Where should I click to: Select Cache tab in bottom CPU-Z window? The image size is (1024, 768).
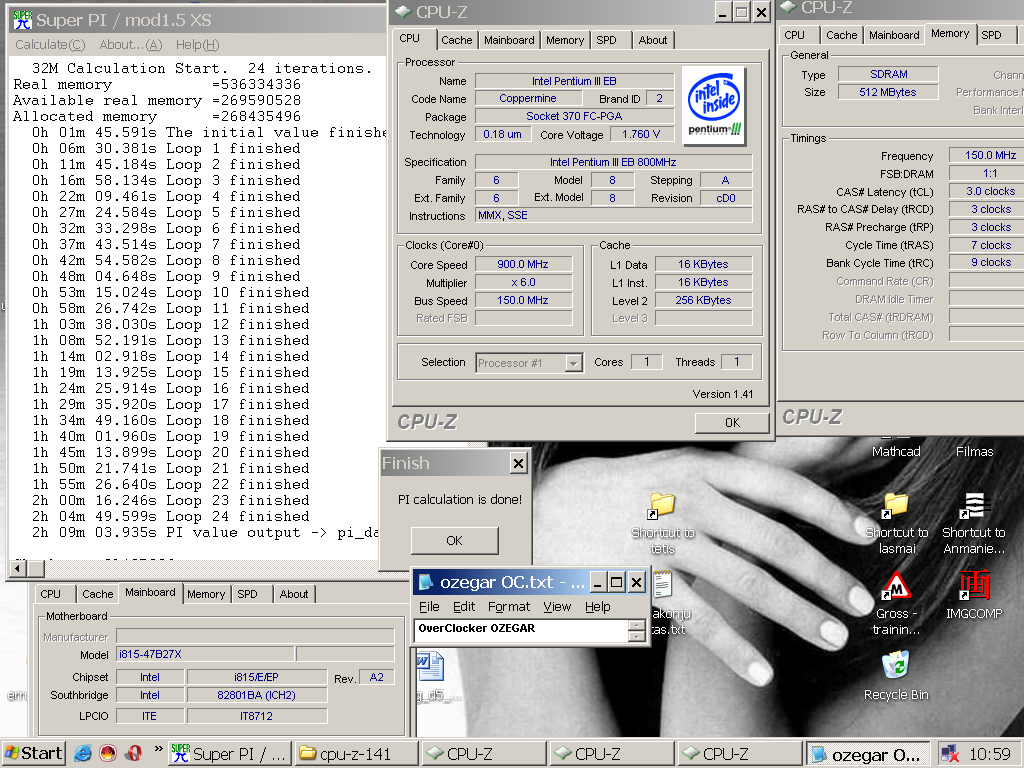click(x=97, y=594)
